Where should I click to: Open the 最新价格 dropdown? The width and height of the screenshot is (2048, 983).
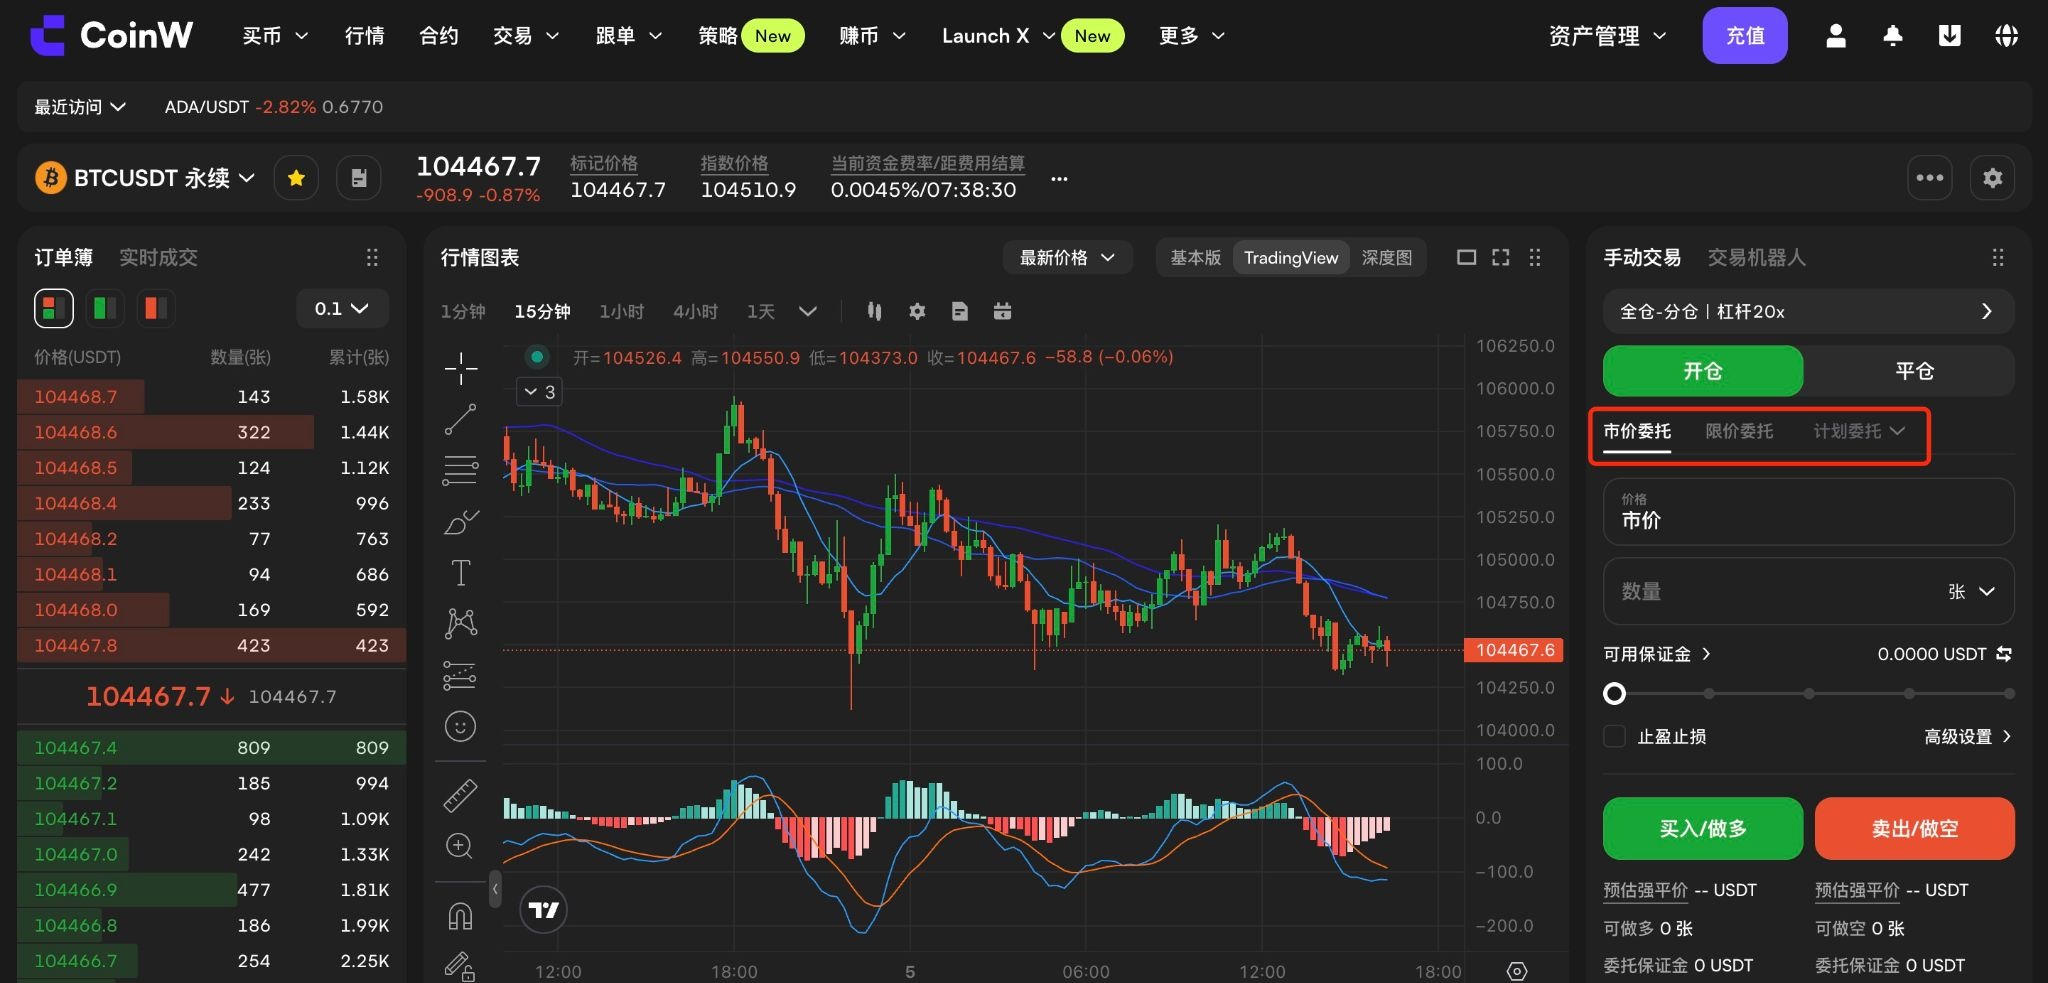pyautogui.click(x=1067, y=258)
